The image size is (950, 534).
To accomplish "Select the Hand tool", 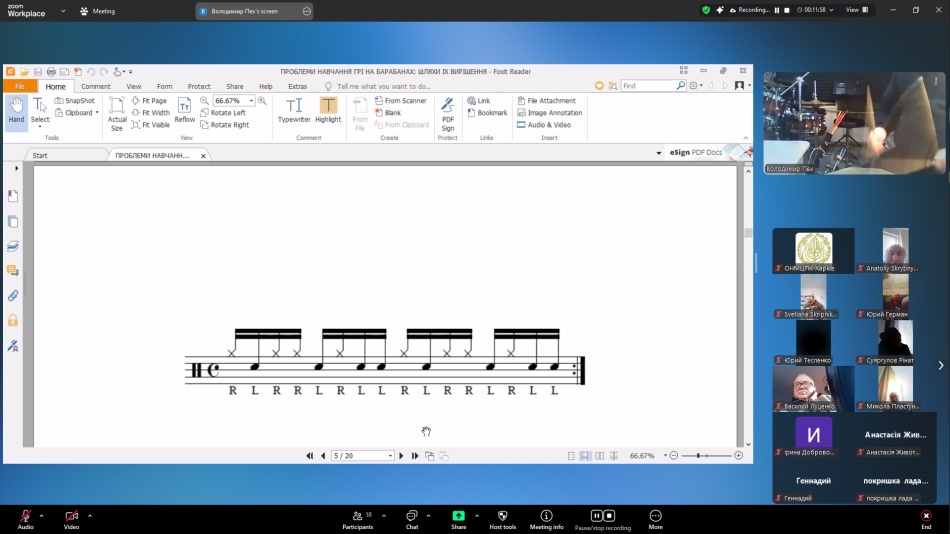I will (16, 109).
